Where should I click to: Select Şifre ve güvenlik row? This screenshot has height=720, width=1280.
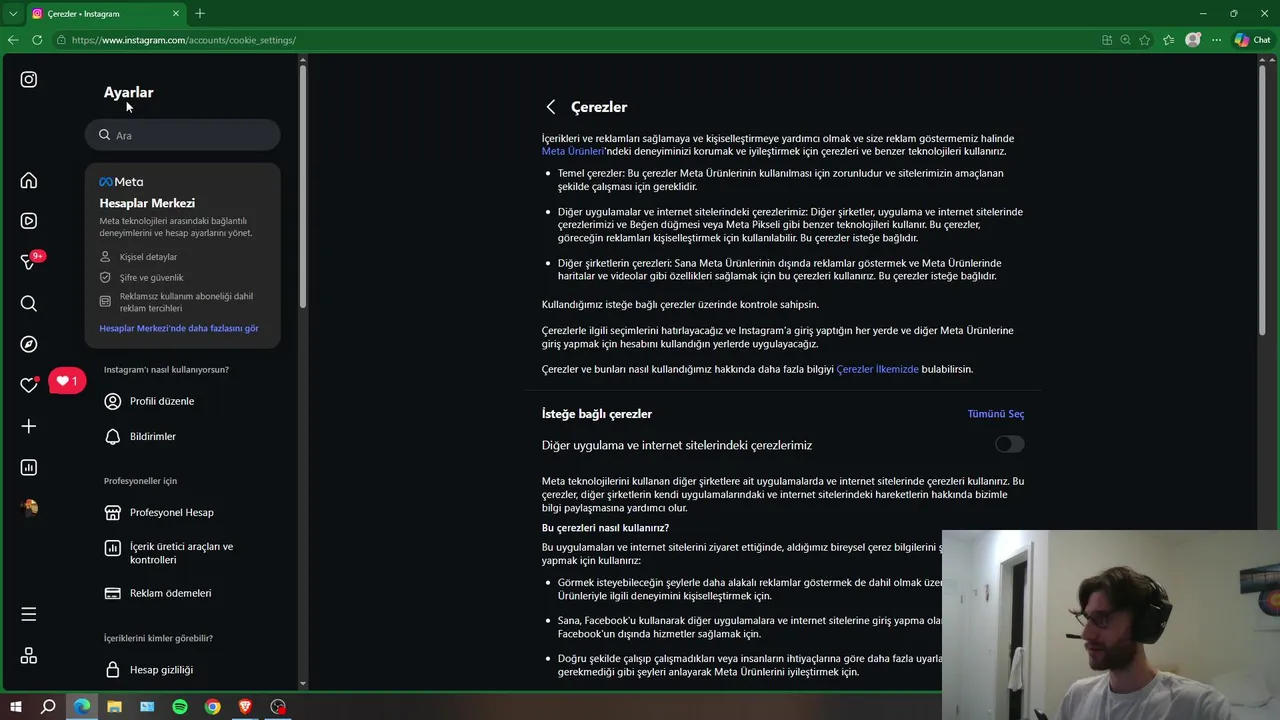click(151, 277)
